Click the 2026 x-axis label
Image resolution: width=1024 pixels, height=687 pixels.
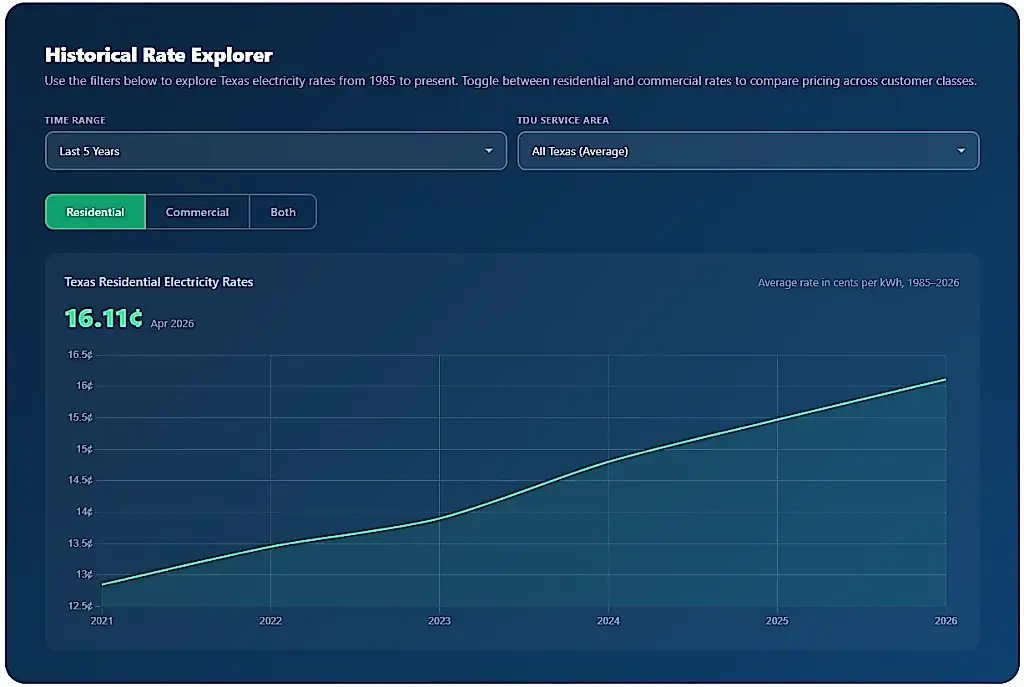pyautogui.click(x=946, y=620)
